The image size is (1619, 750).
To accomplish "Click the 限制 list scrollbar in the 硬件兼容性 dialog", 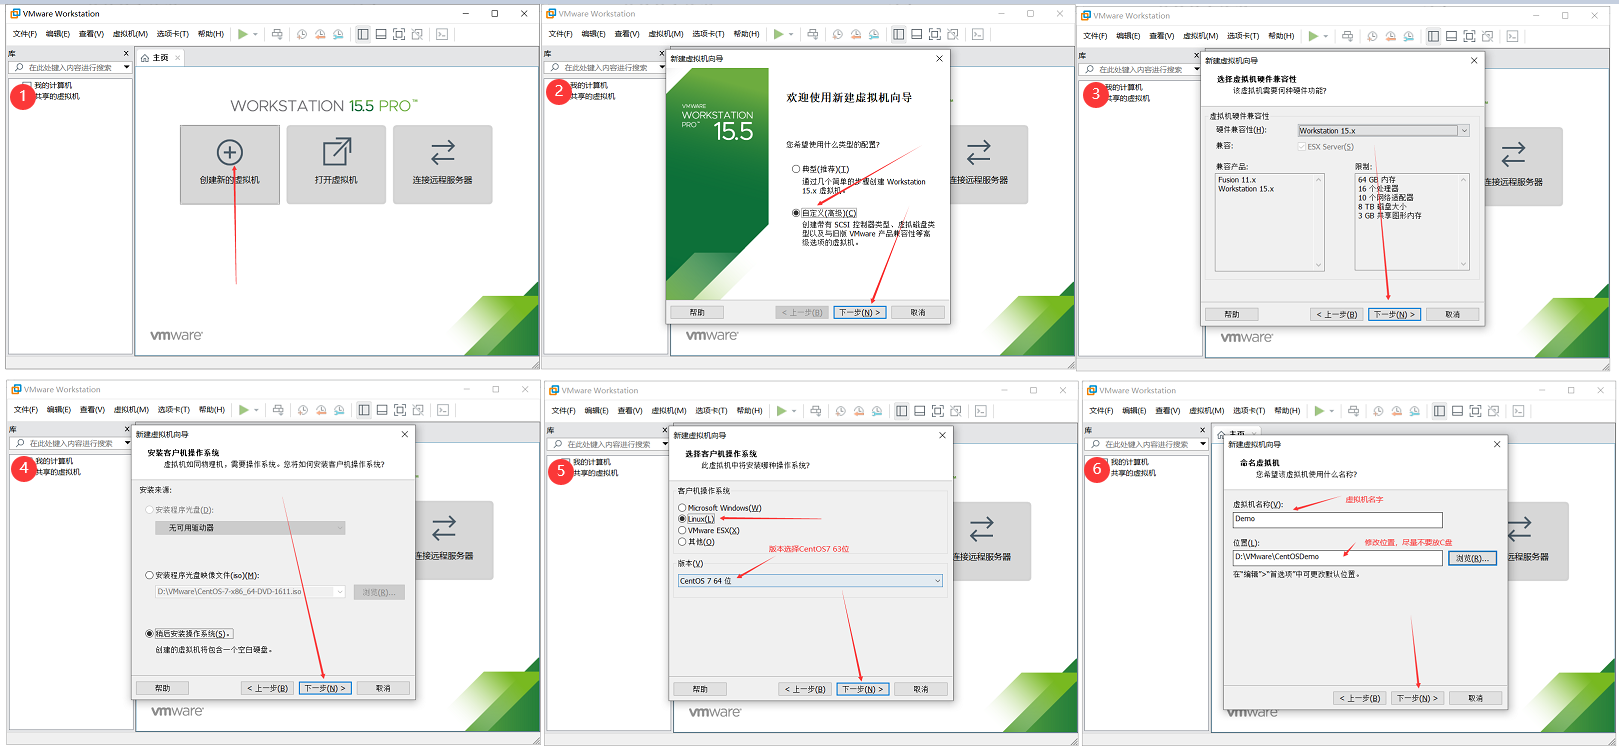I will point(1464,222).
